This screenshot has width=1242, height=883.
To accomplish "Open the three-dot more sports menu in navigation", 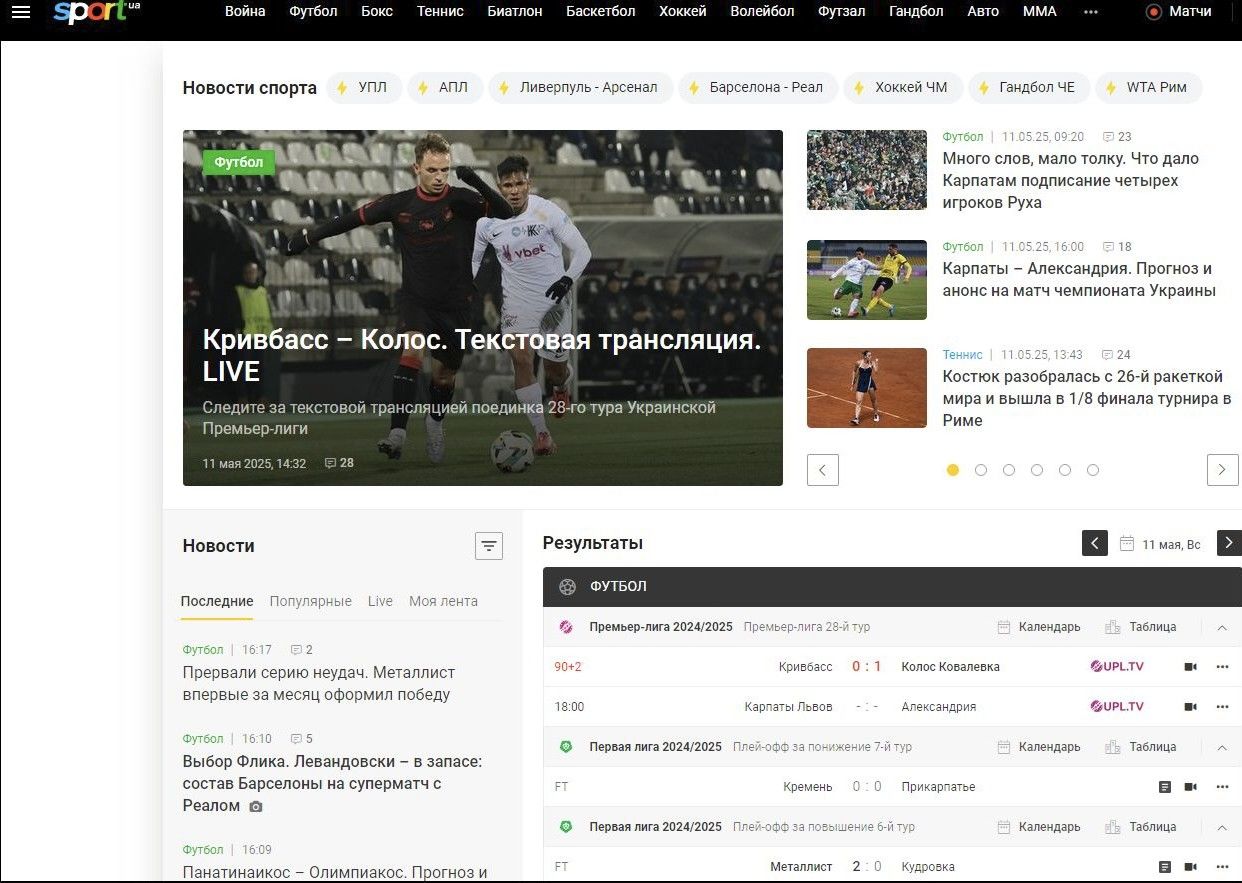I will 1091,12.
